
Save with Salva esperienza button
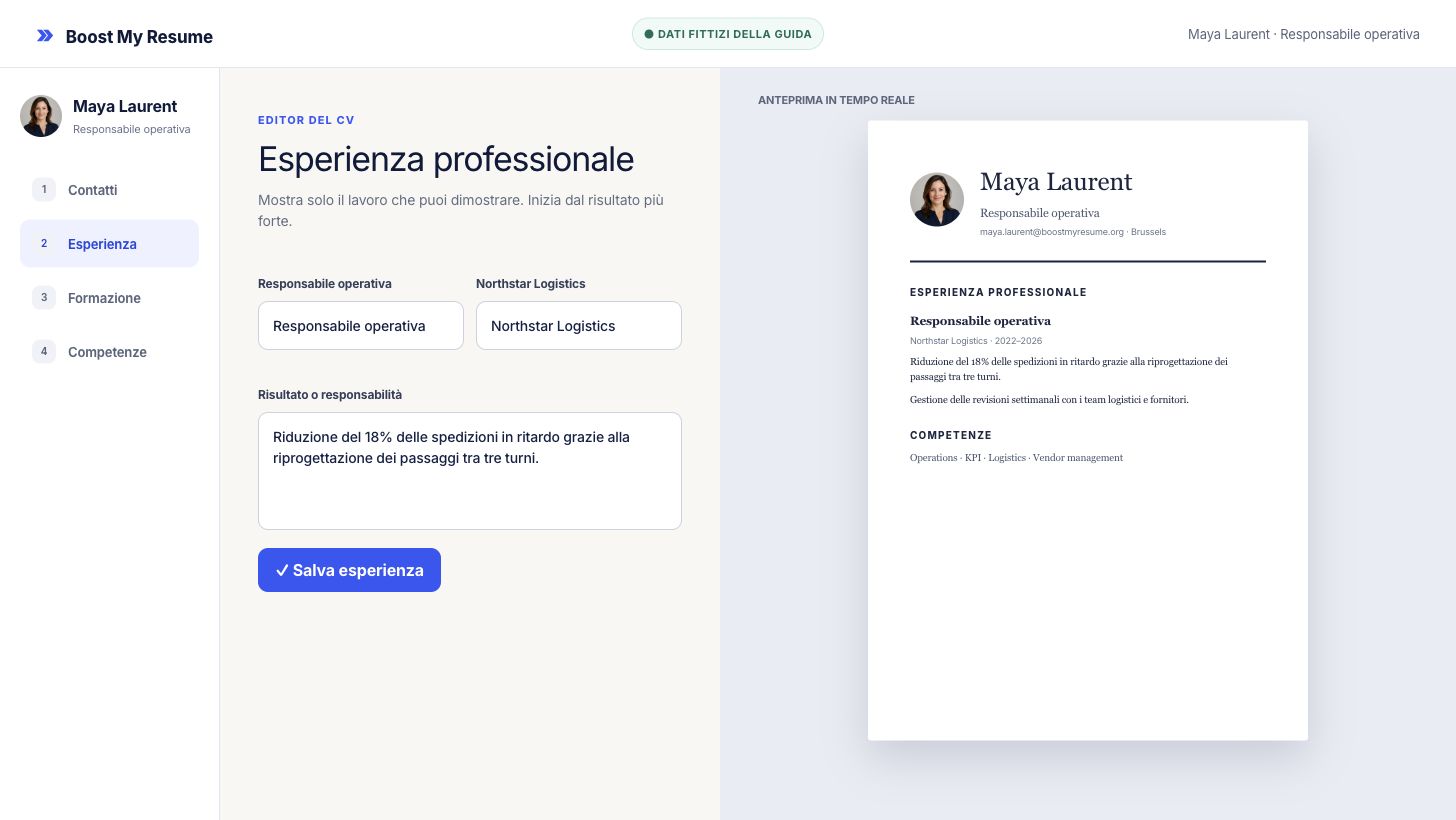point(349,570)
